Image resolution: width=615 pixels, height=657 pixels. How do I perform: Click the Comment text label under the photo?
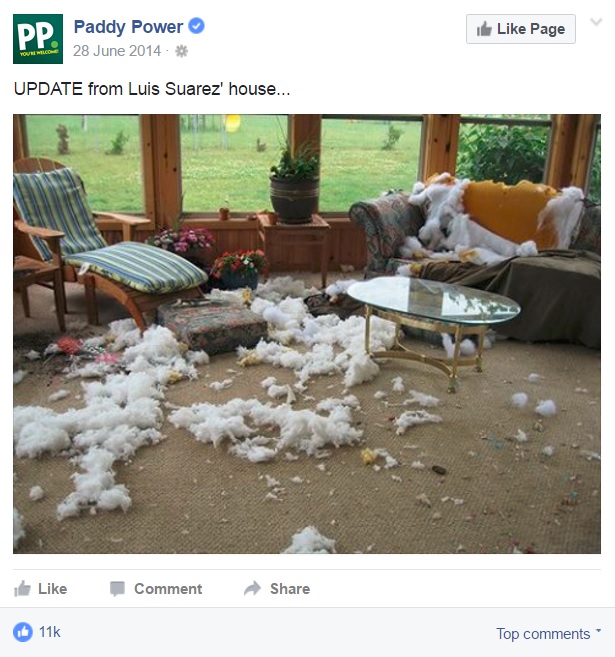pyautogui.click(x=168, y=589)
